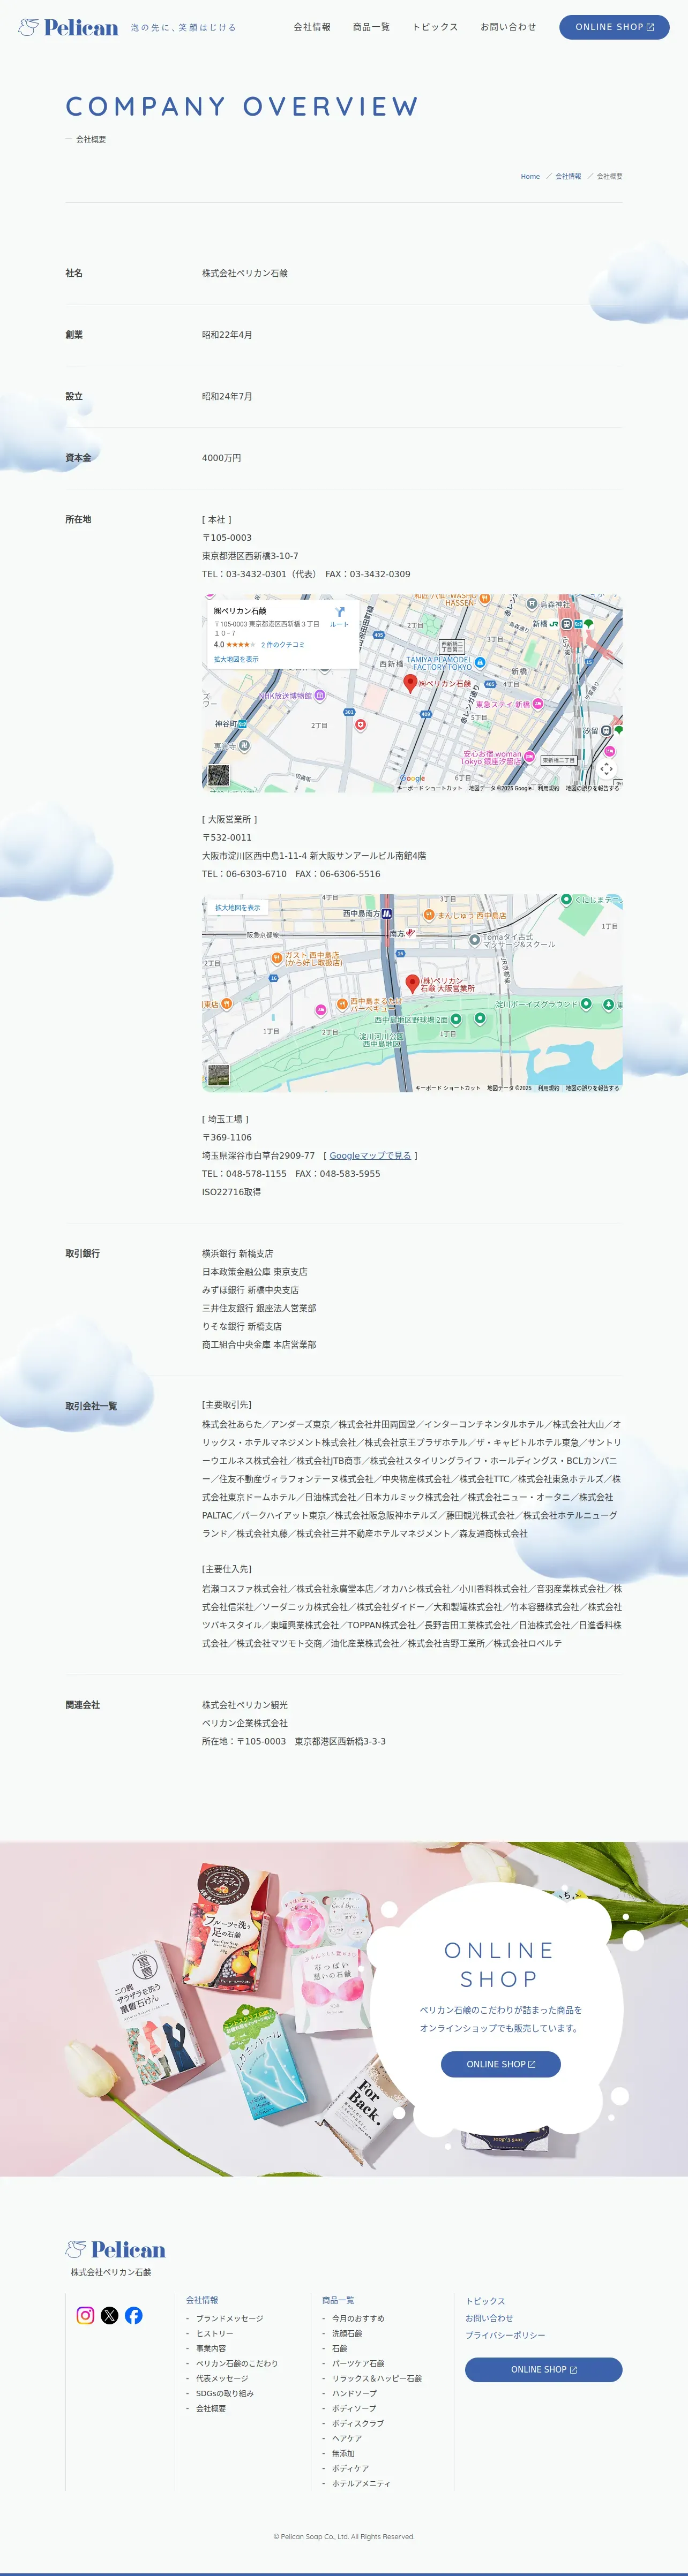The image size is (688, 2576).
Task: Click the NHK放送博物館 museum marker
Action: point(320,695)
